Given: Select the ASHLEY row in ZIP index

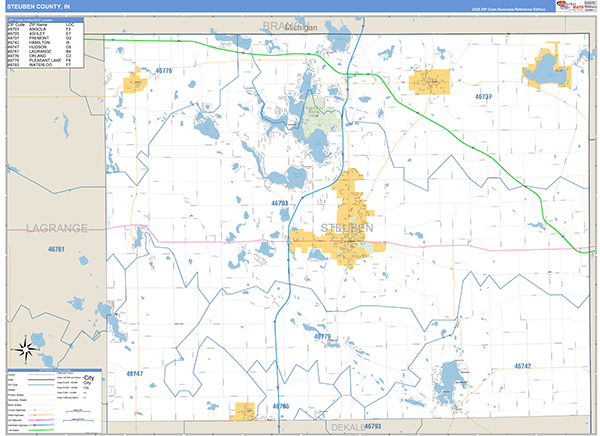Looking at the screenshot, I should coord(40,34).
